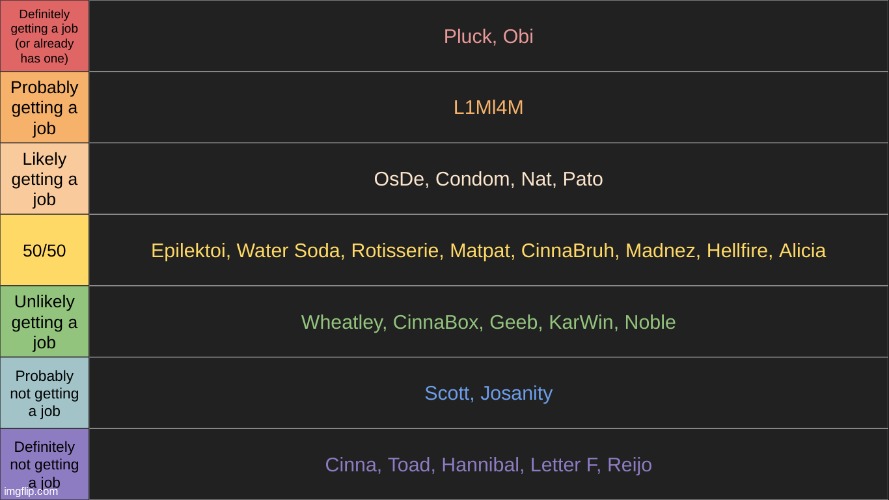Click the peach 'Likely getting a job' label
Screen dimensions: 889x500
pyautogui.click(x=44, y=179)
